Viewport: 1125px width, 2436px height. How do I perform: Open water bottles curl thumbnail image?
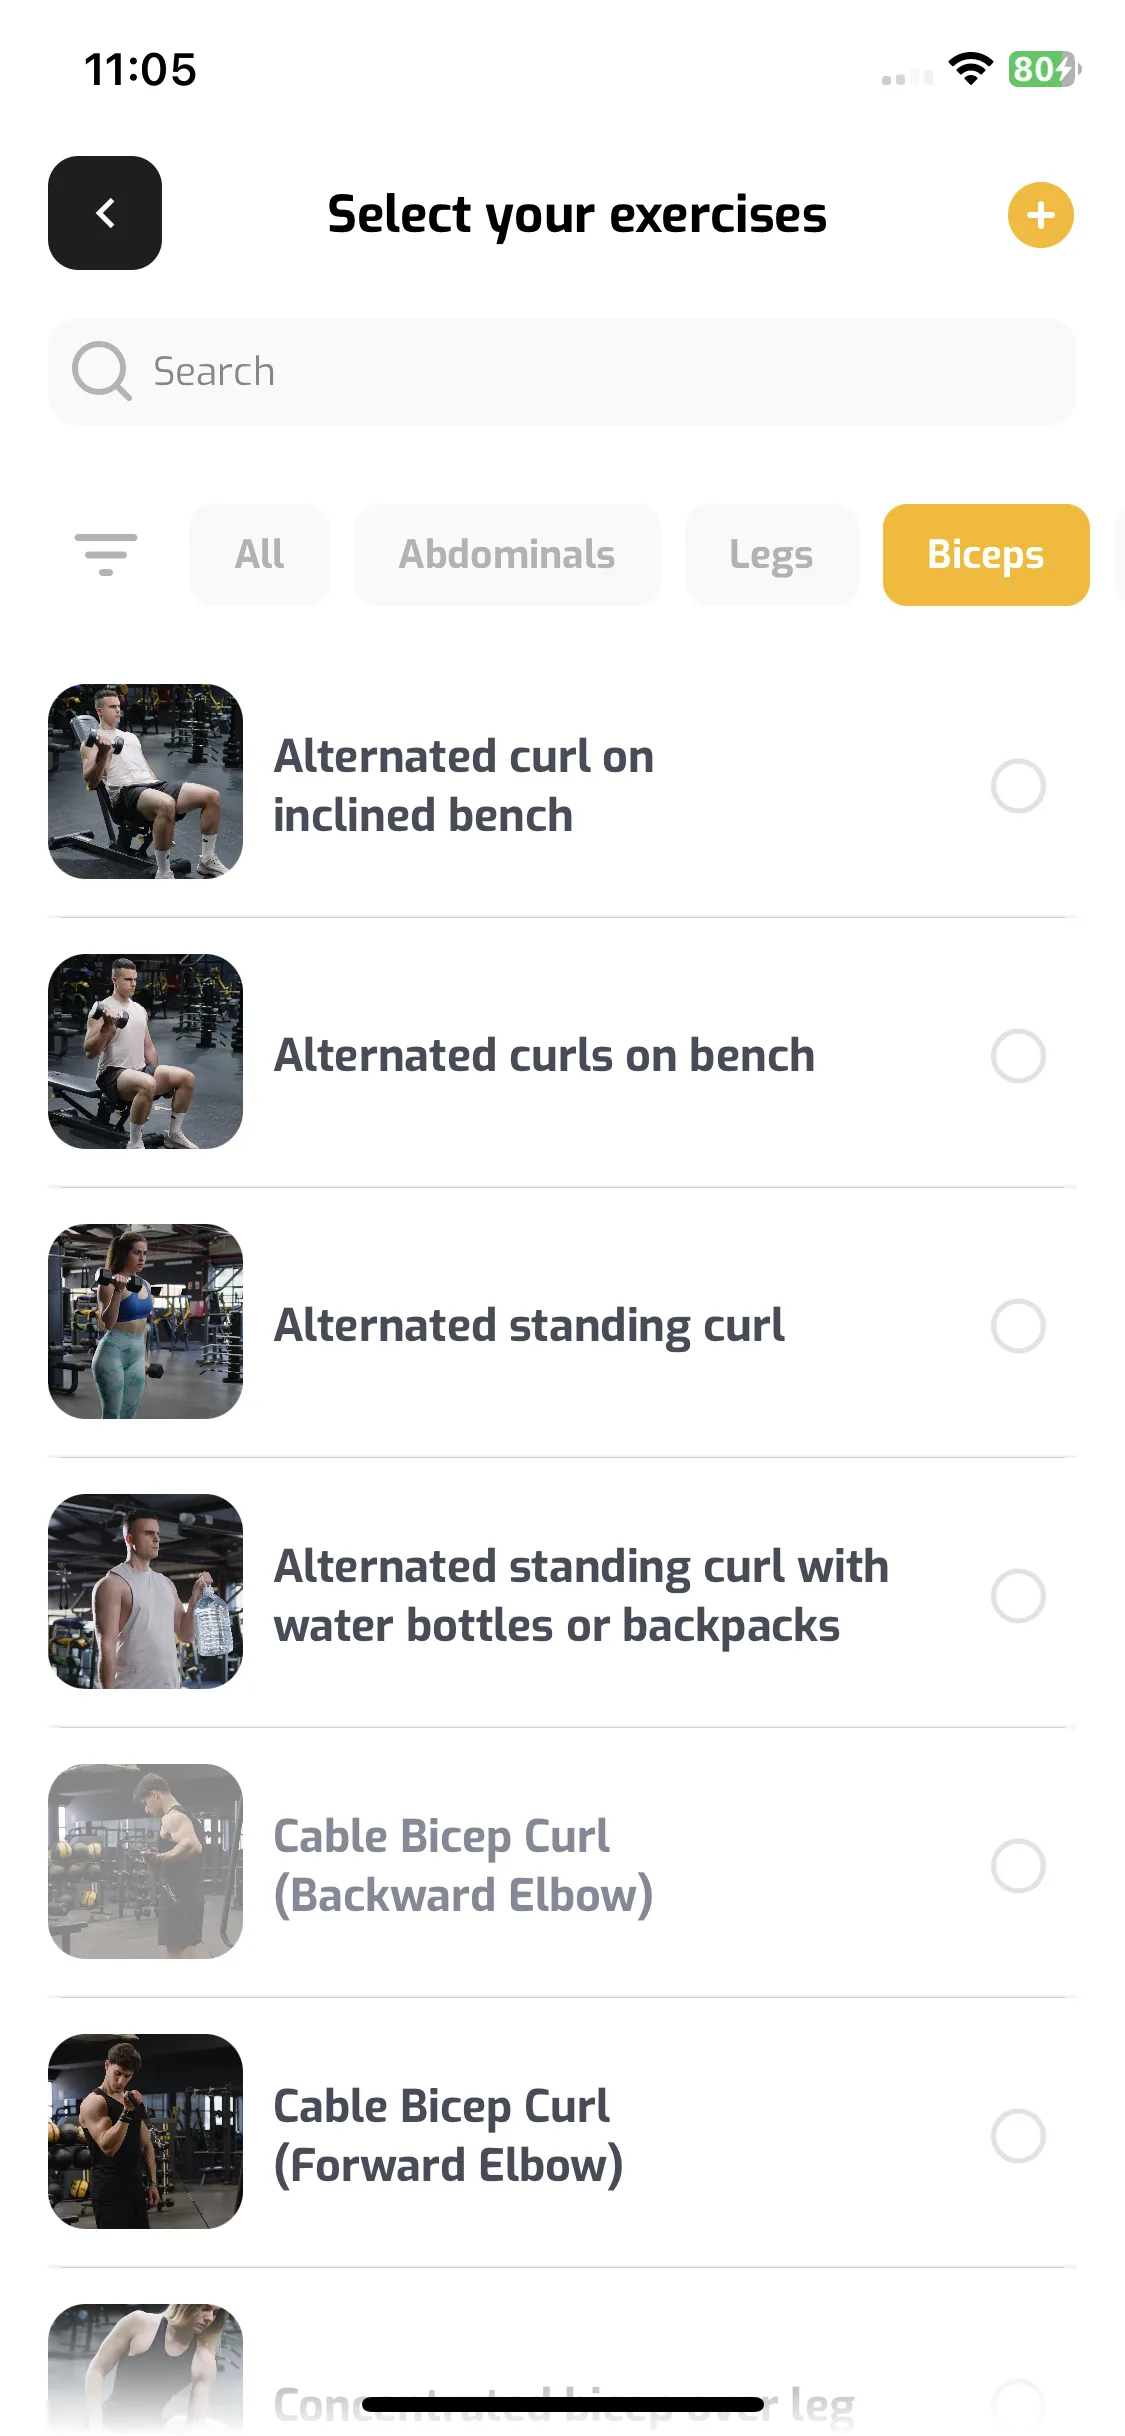point(145,1591)
